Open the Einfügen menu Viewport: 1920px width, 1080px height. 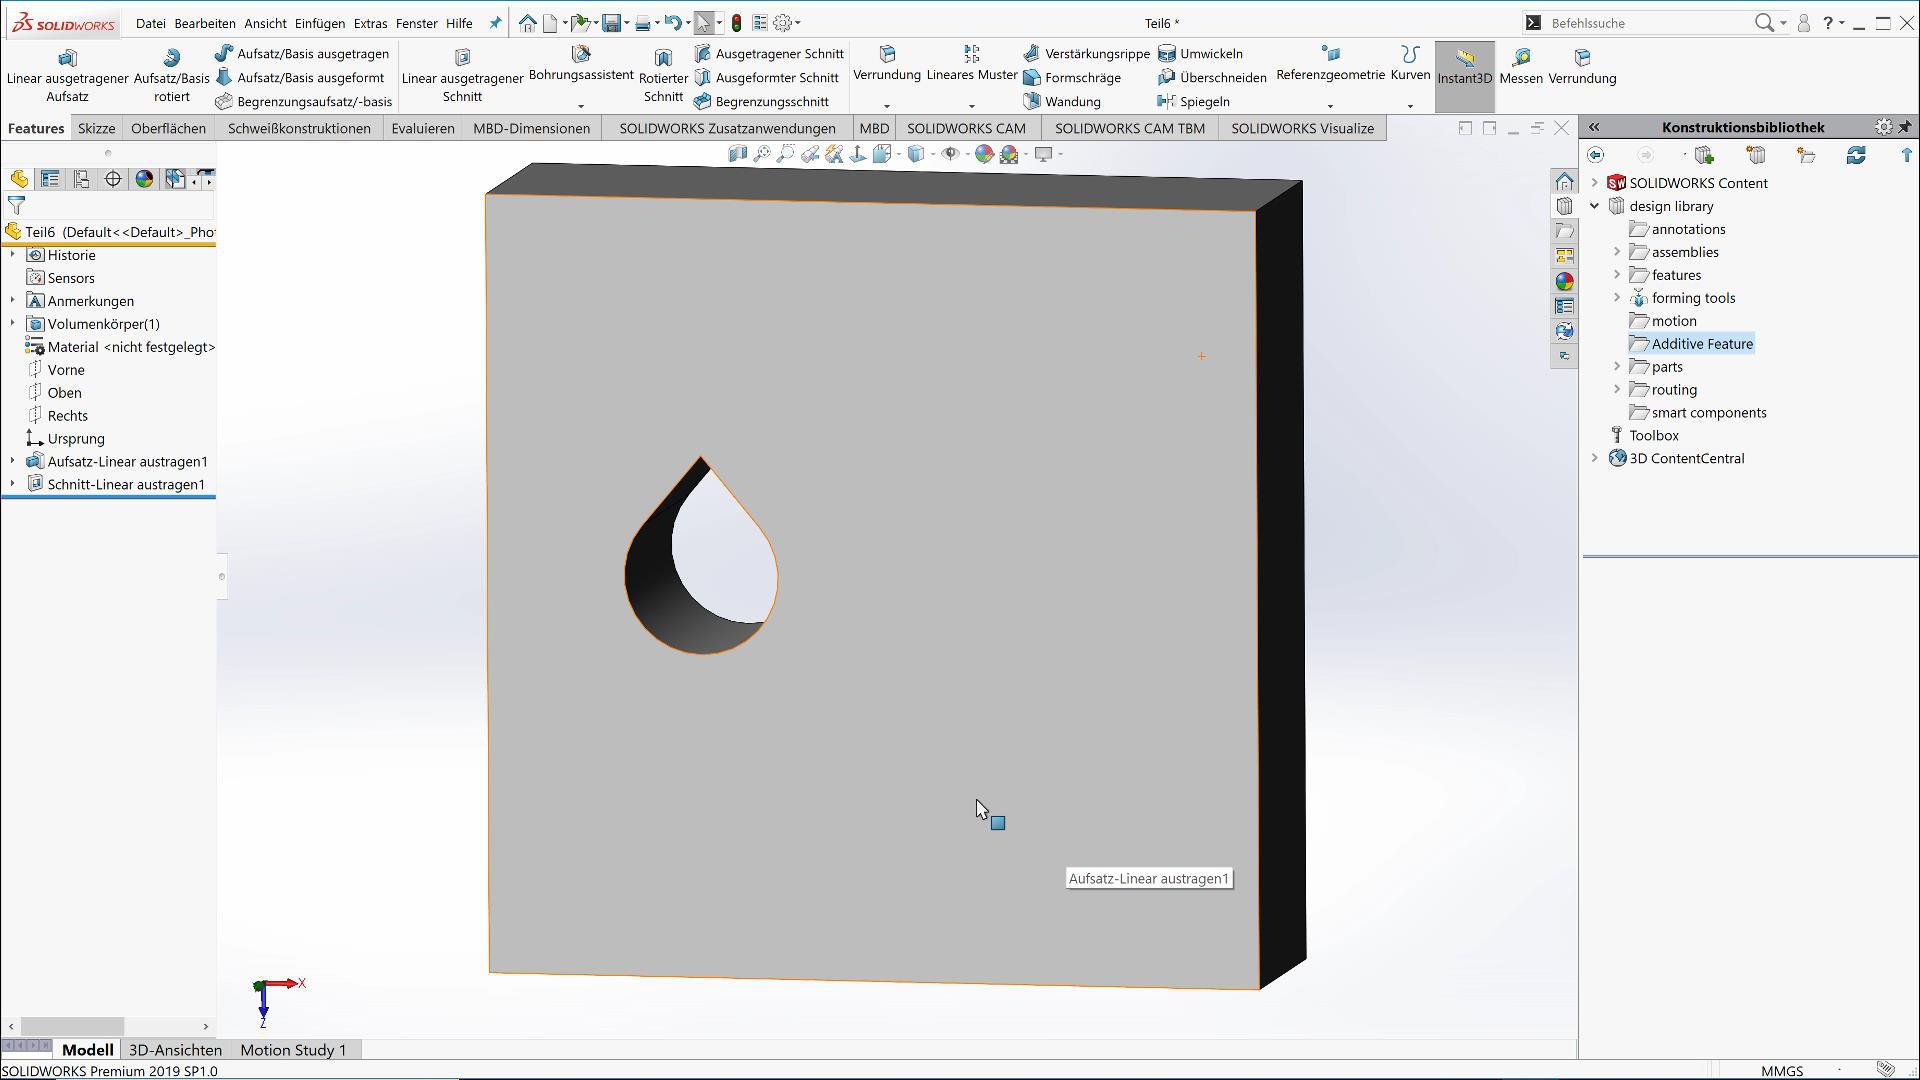(319, 23)
